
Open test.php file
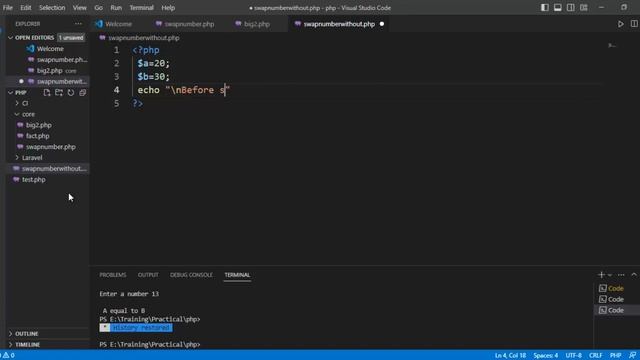[33, 180]
